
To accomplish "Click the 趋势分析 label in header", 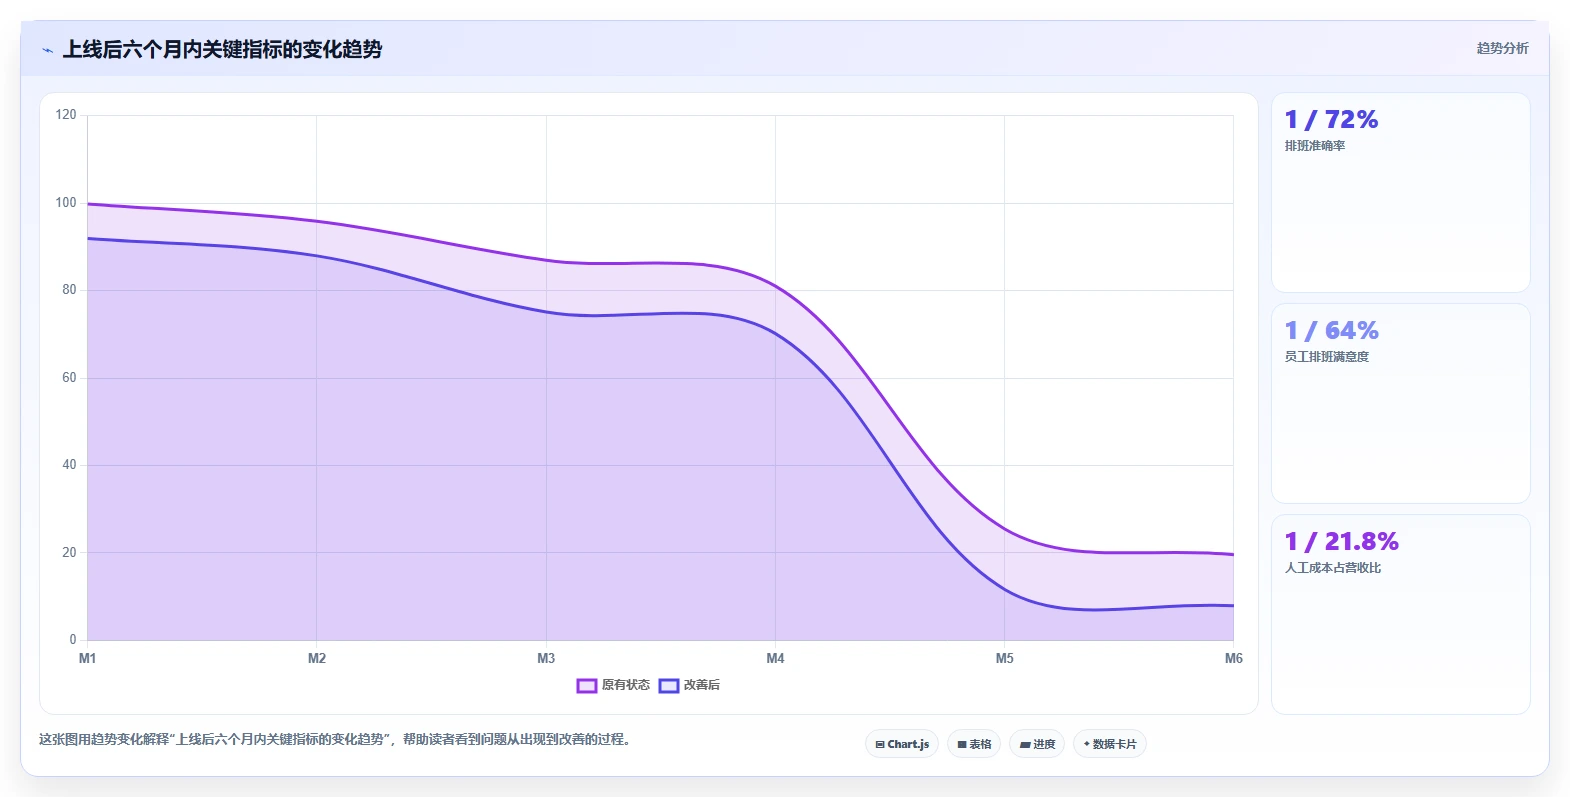I will click(x=1502, y=48).
